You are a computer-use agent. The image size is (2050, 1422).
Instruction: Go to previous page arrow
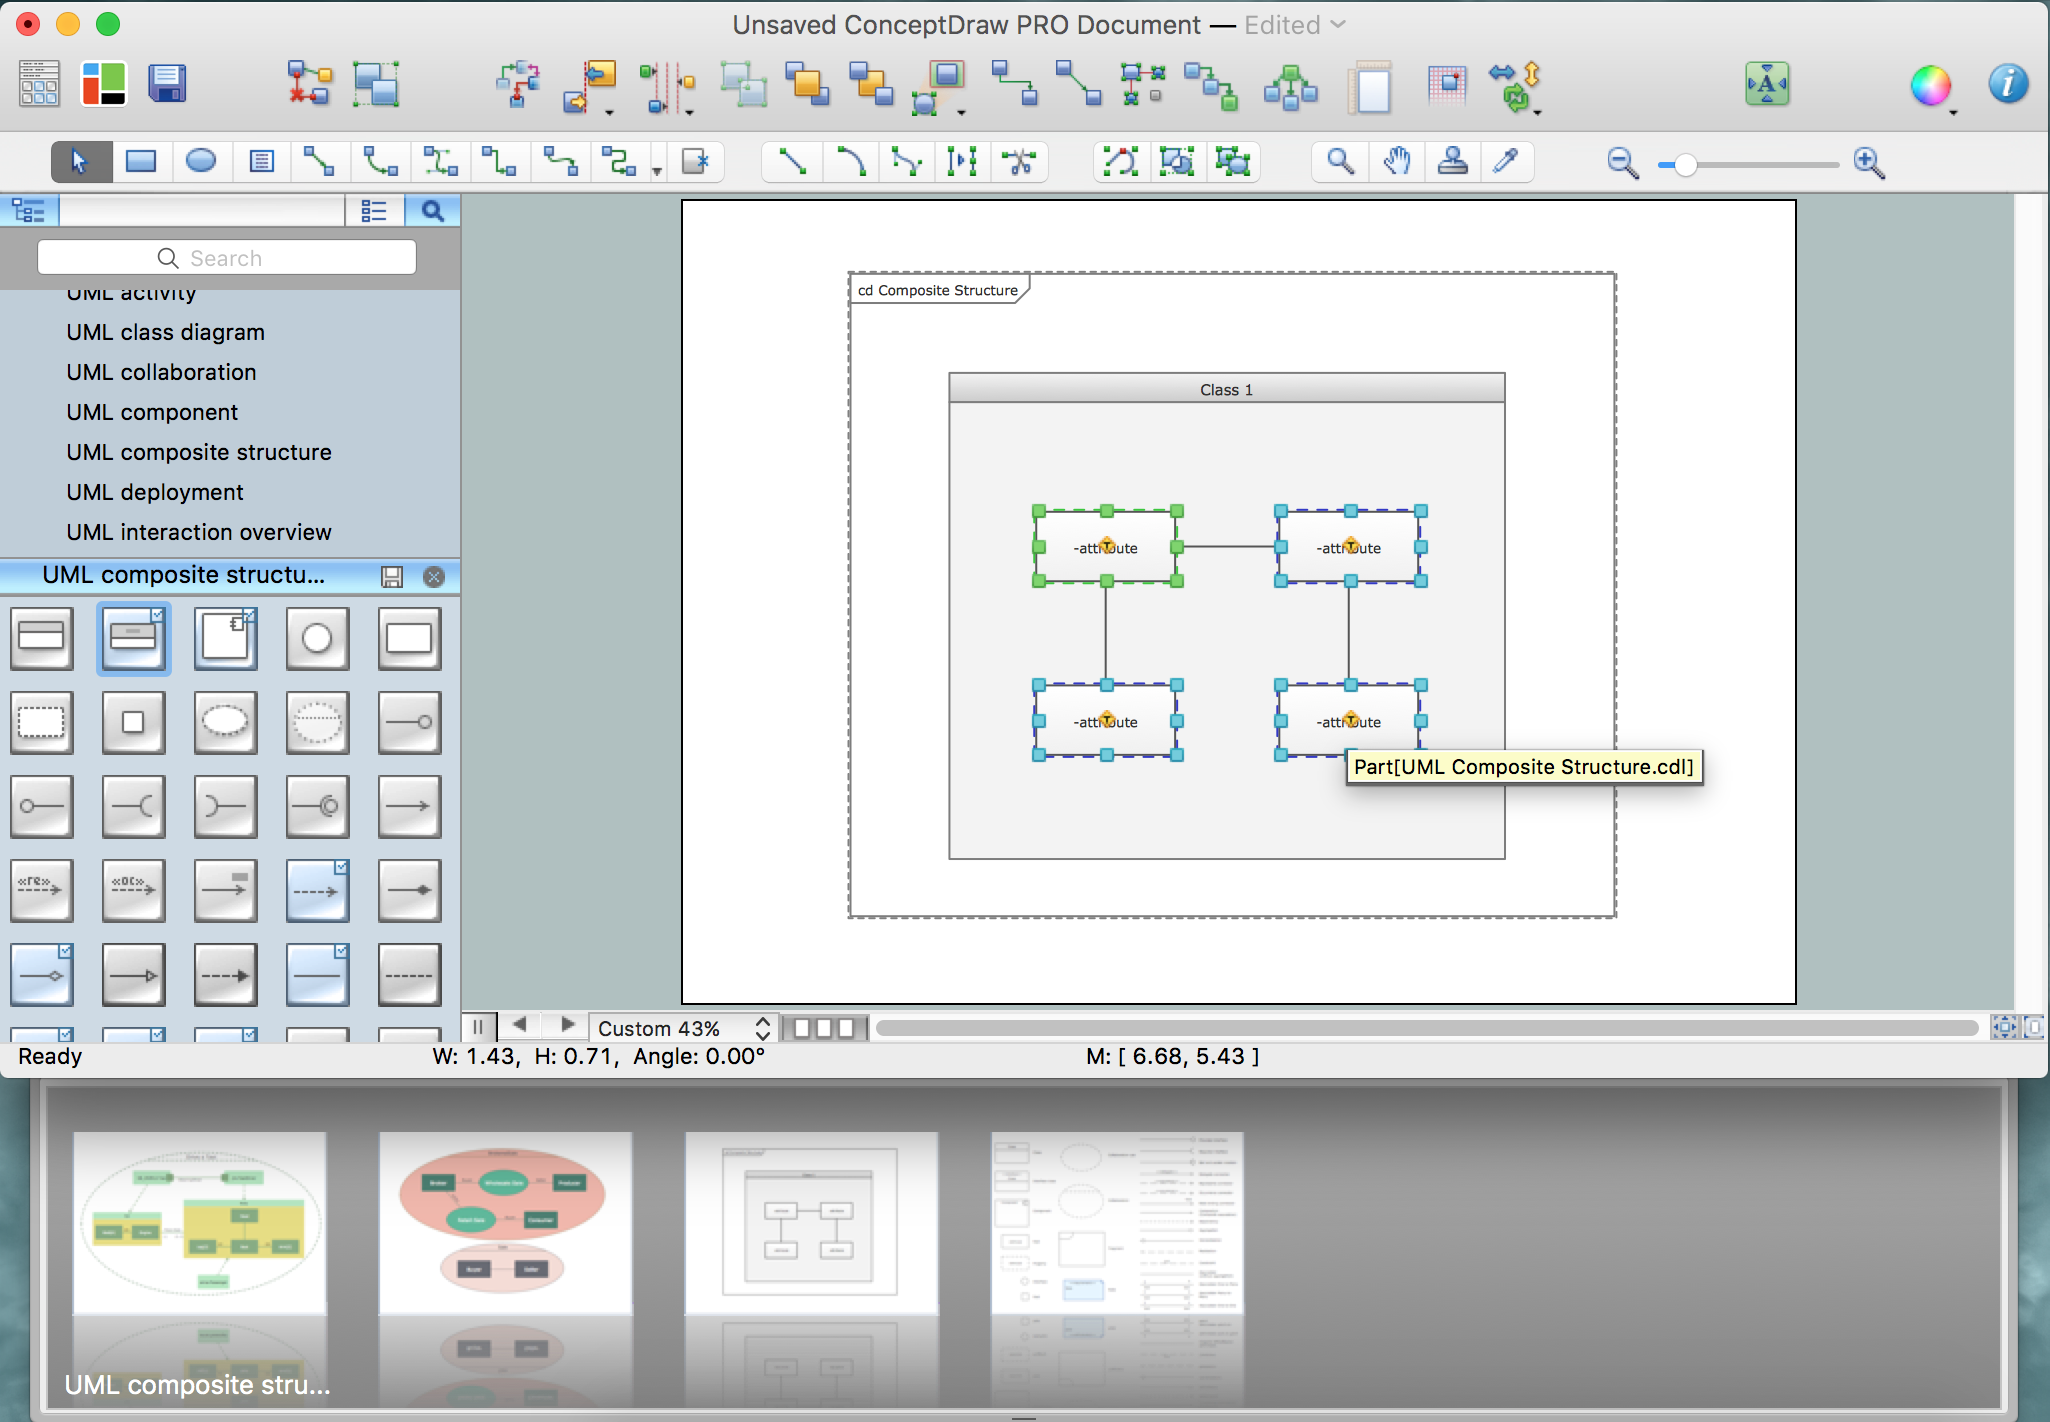click(x=519, y=1025)
